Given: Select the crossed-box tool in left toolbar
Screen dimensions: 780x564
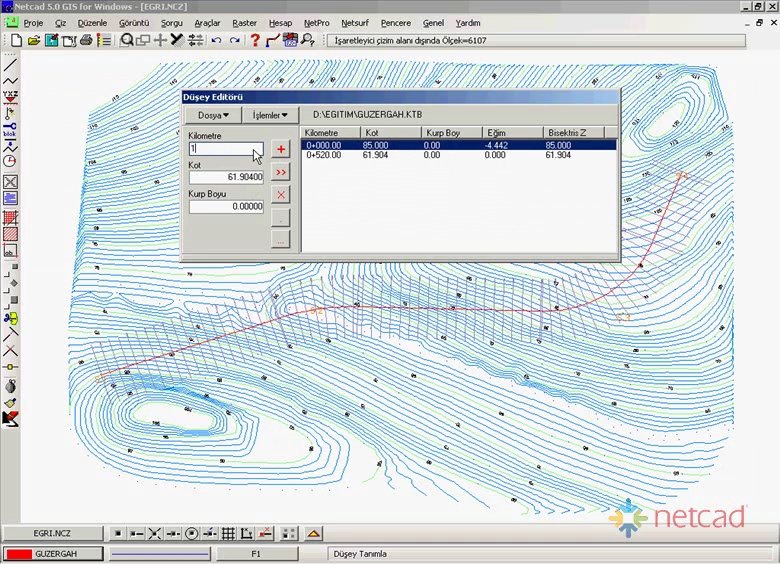Looking at the screenshot, I should 10,182.
